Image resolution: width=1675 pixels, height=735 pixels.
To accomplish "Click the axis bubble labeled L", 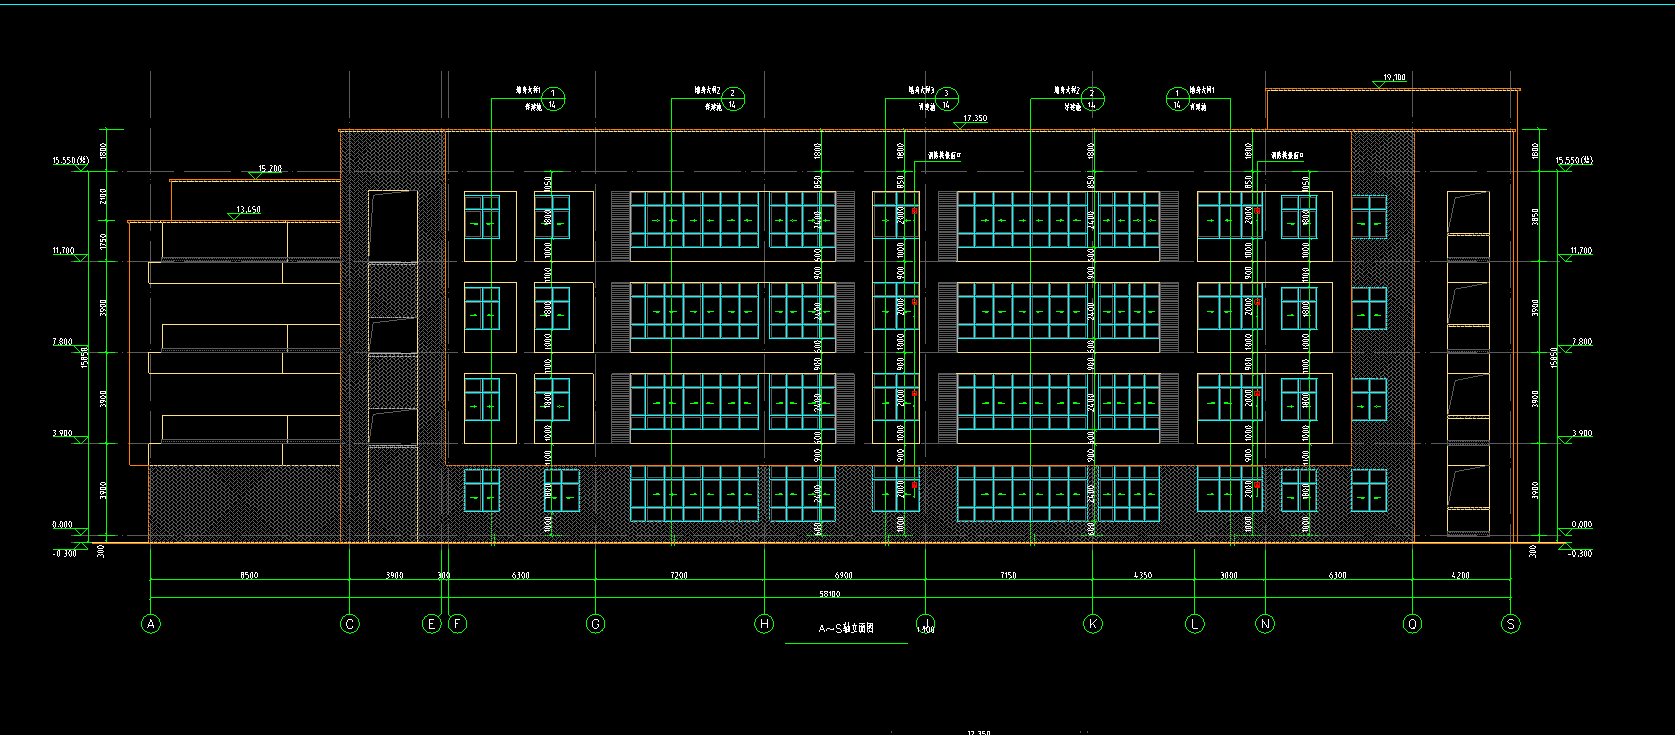I will tap(1194, 624).
